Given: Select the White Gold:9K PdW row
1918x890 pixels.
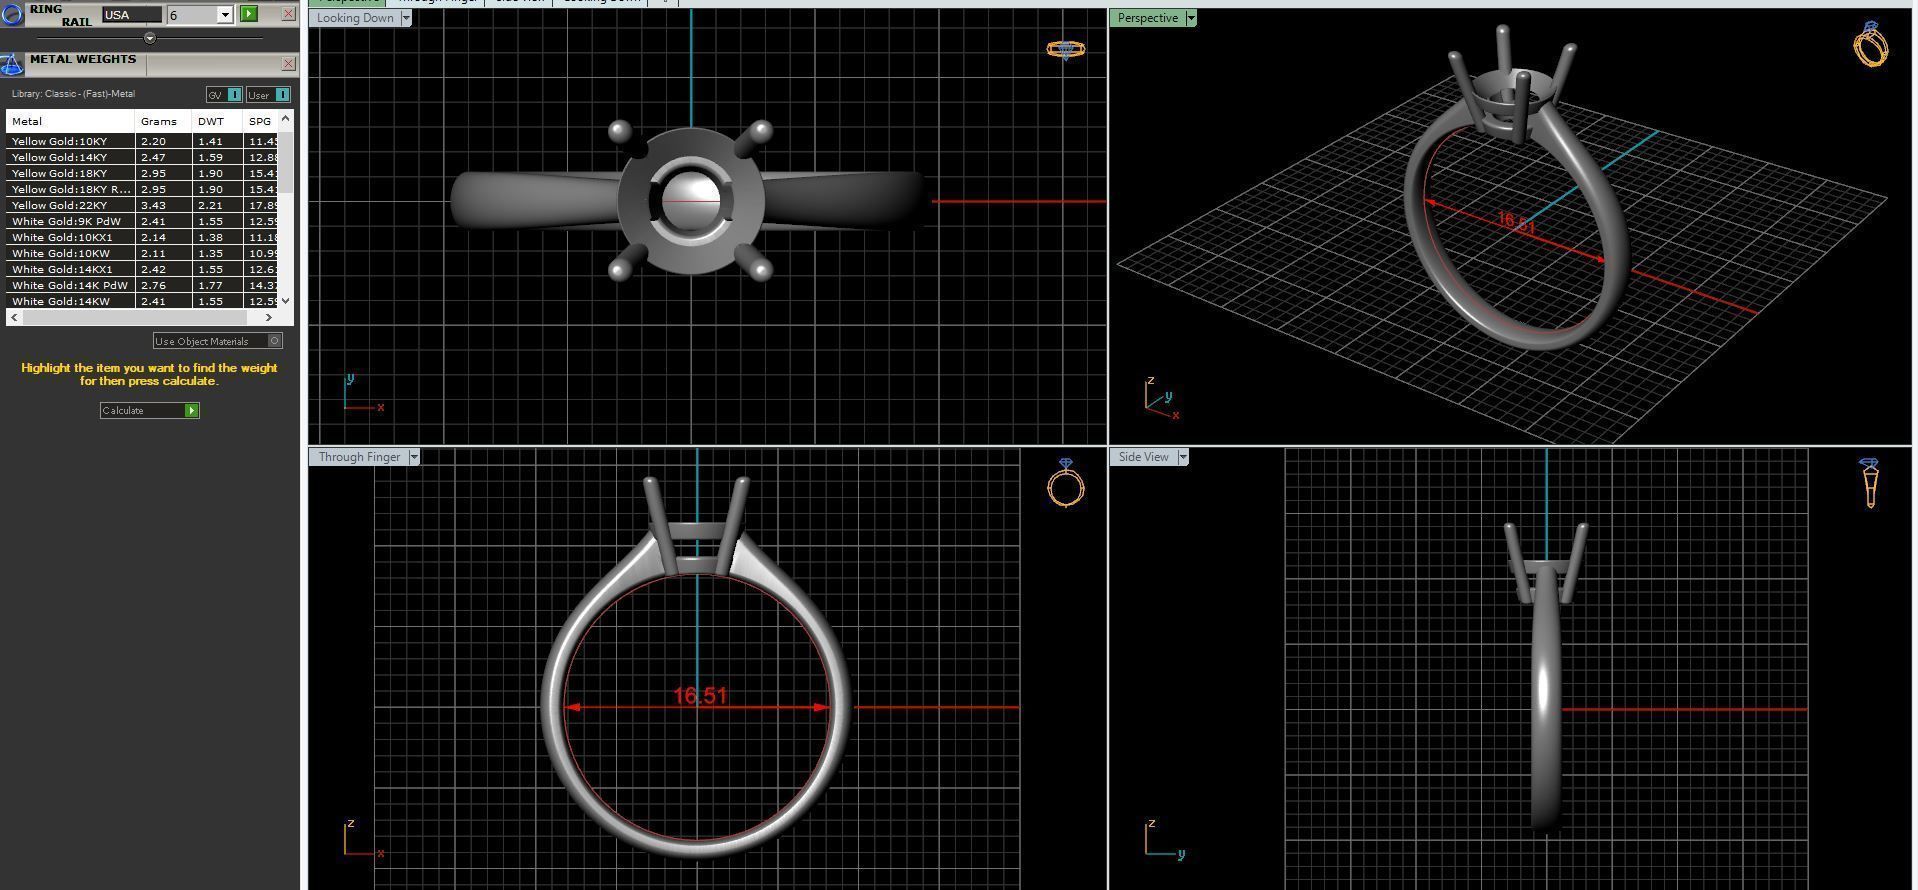Looking at the screenshot, I should 142,221.
